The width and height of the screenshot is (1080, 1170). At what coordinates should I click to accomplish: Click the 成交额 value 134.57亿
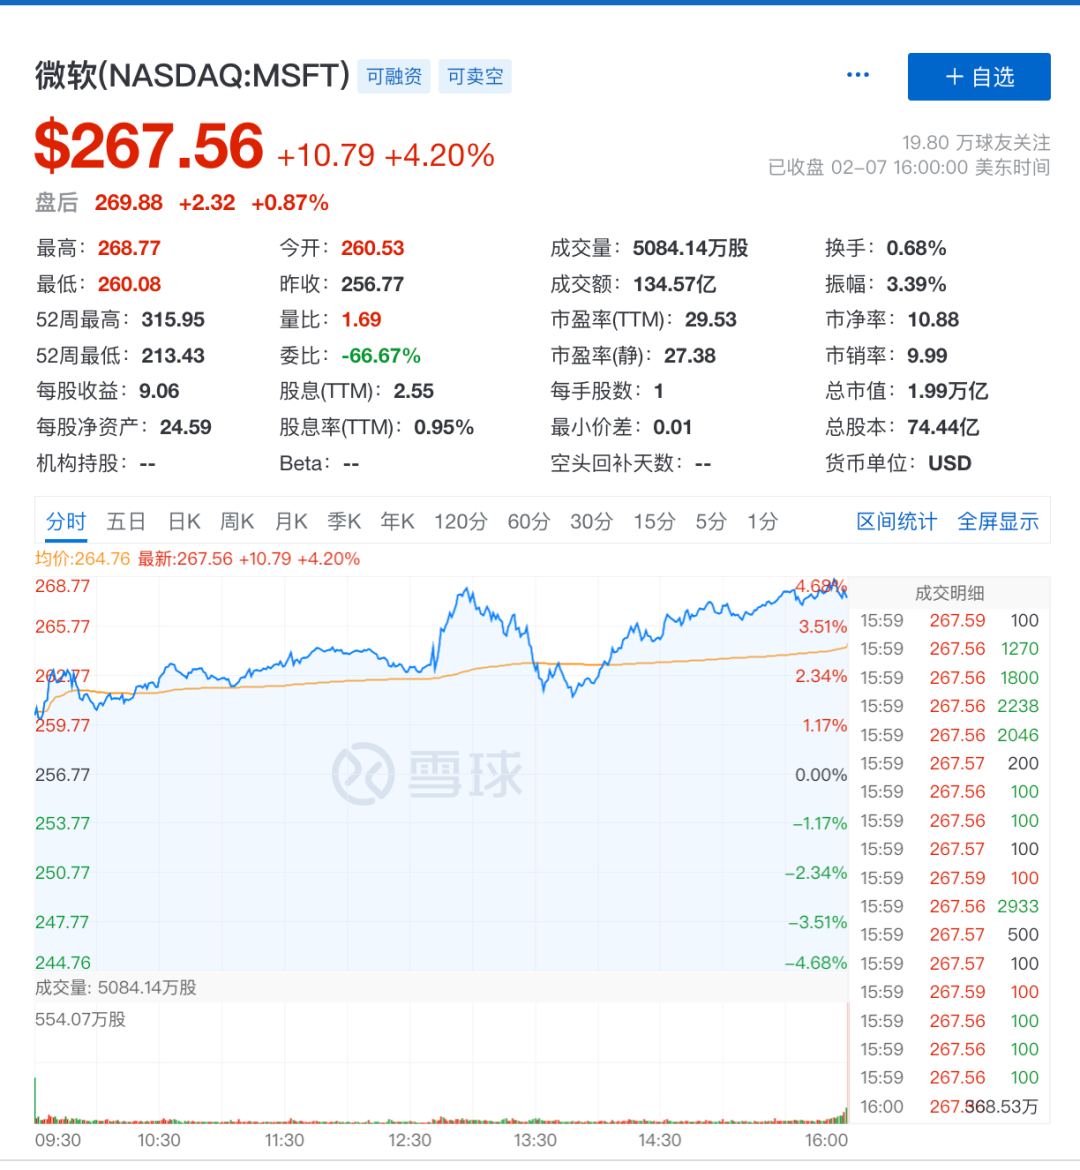pos(675,284)
